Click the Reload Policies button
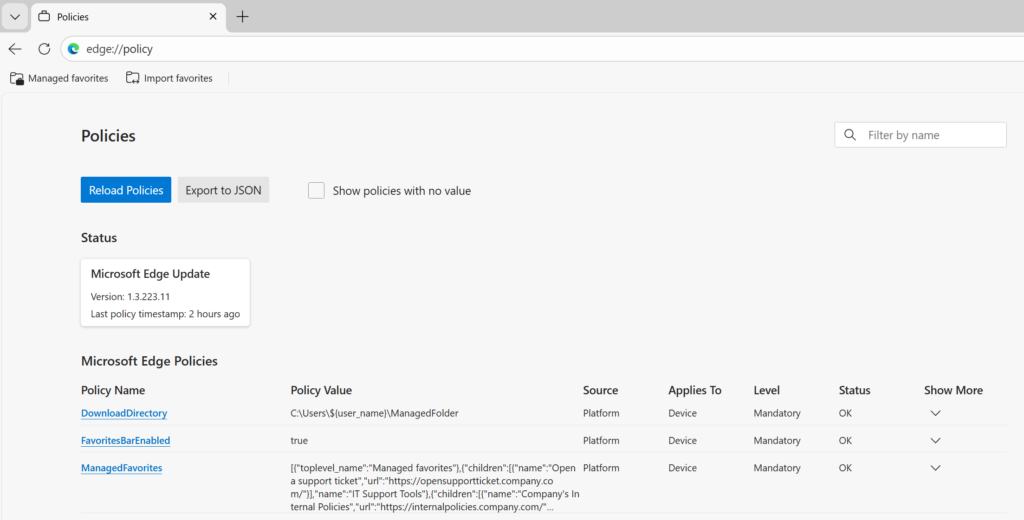The height and width of the screenshot is (520, 1024). click(x=126, y=190)
